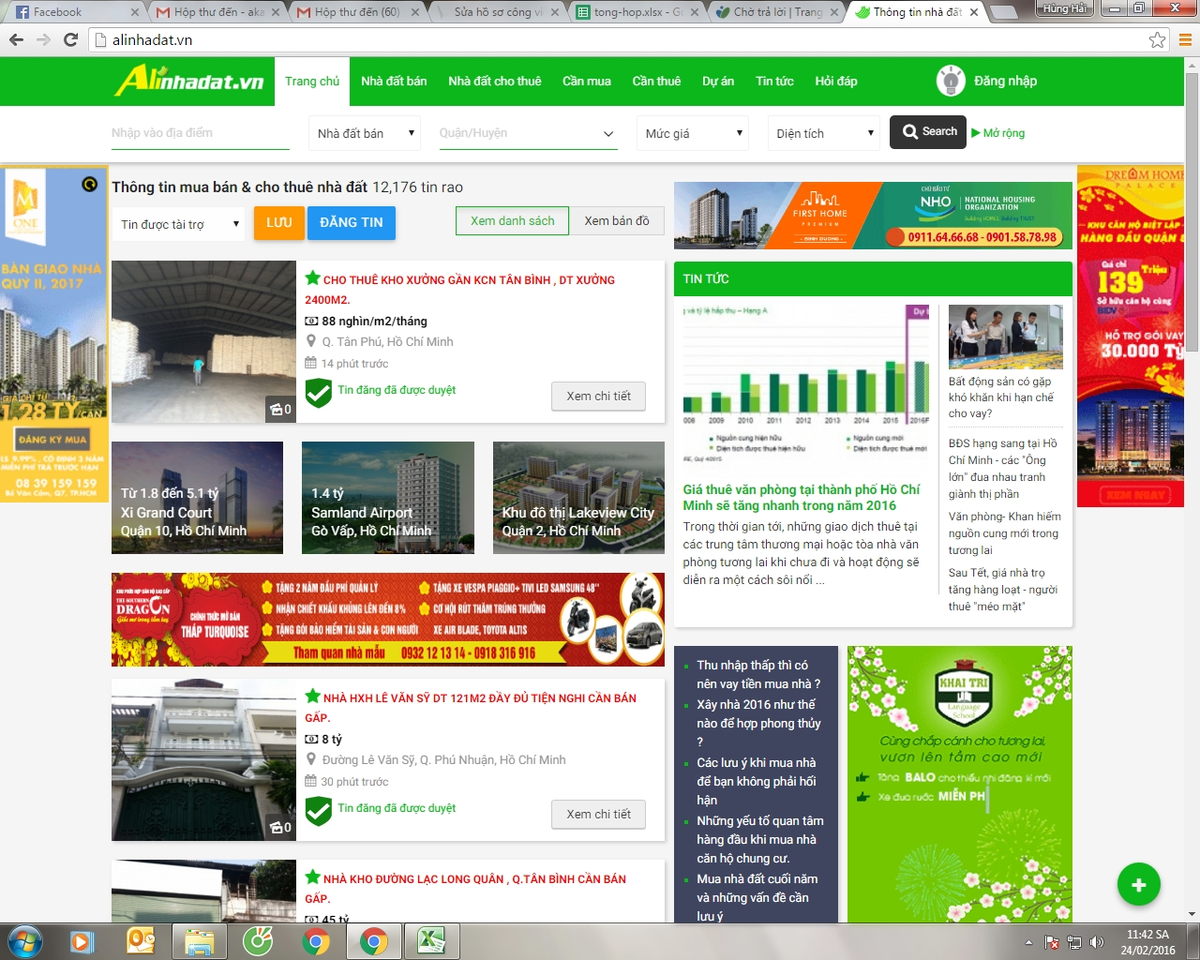This screenshot has height=960, width=1200.
Task: Click the blue ĐĂNG TIN button
Action: tap(351, 222)
